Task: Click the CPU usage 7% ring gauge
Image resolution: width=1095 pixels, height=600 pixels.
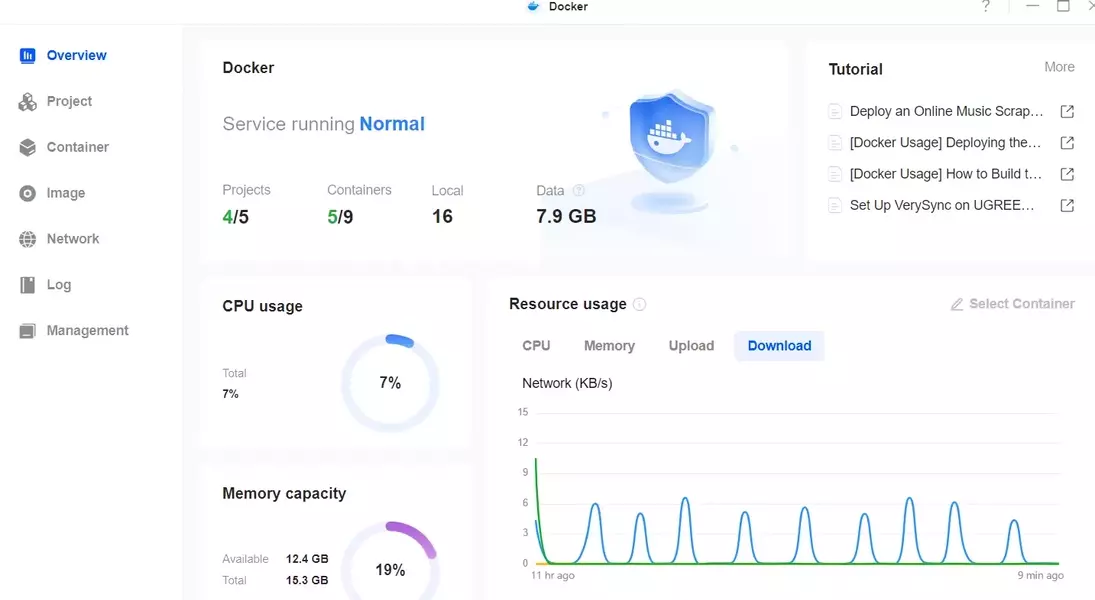Action: pos(390,383)
